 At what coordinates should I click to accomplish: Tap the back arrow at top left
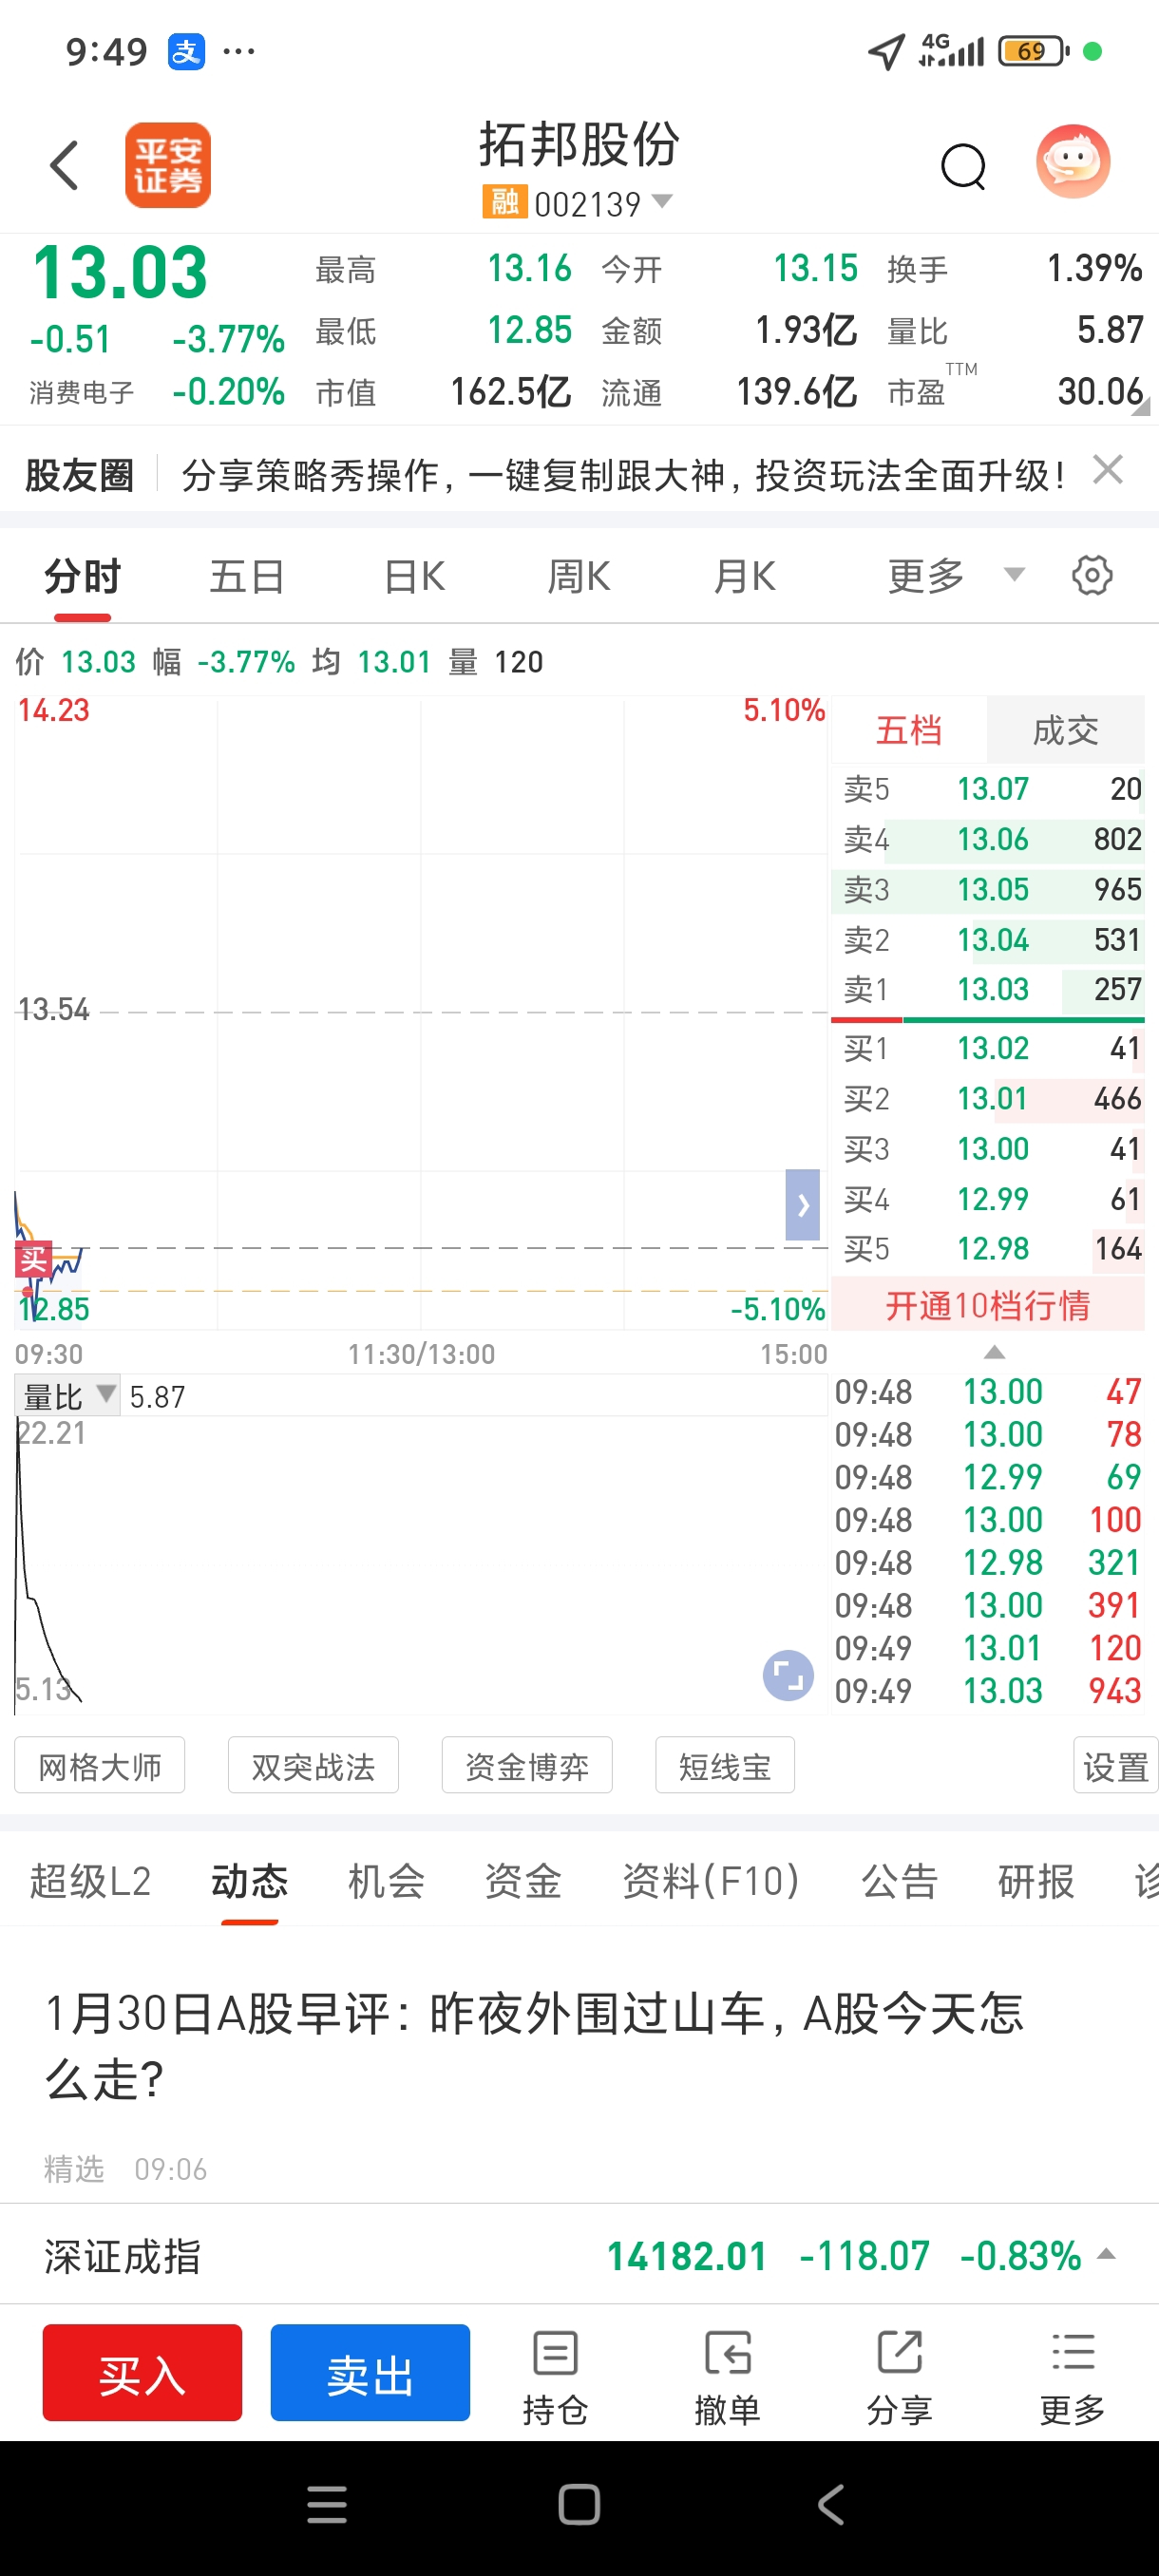click(x=64, y=165)
